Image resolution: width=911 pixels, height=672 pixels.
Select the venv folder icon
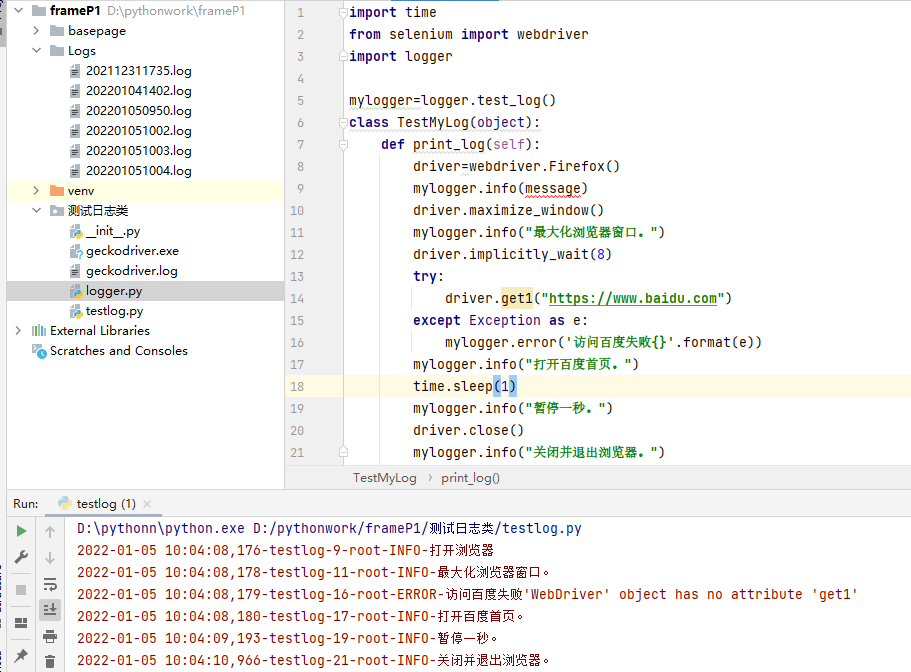(x=57, y=191)
